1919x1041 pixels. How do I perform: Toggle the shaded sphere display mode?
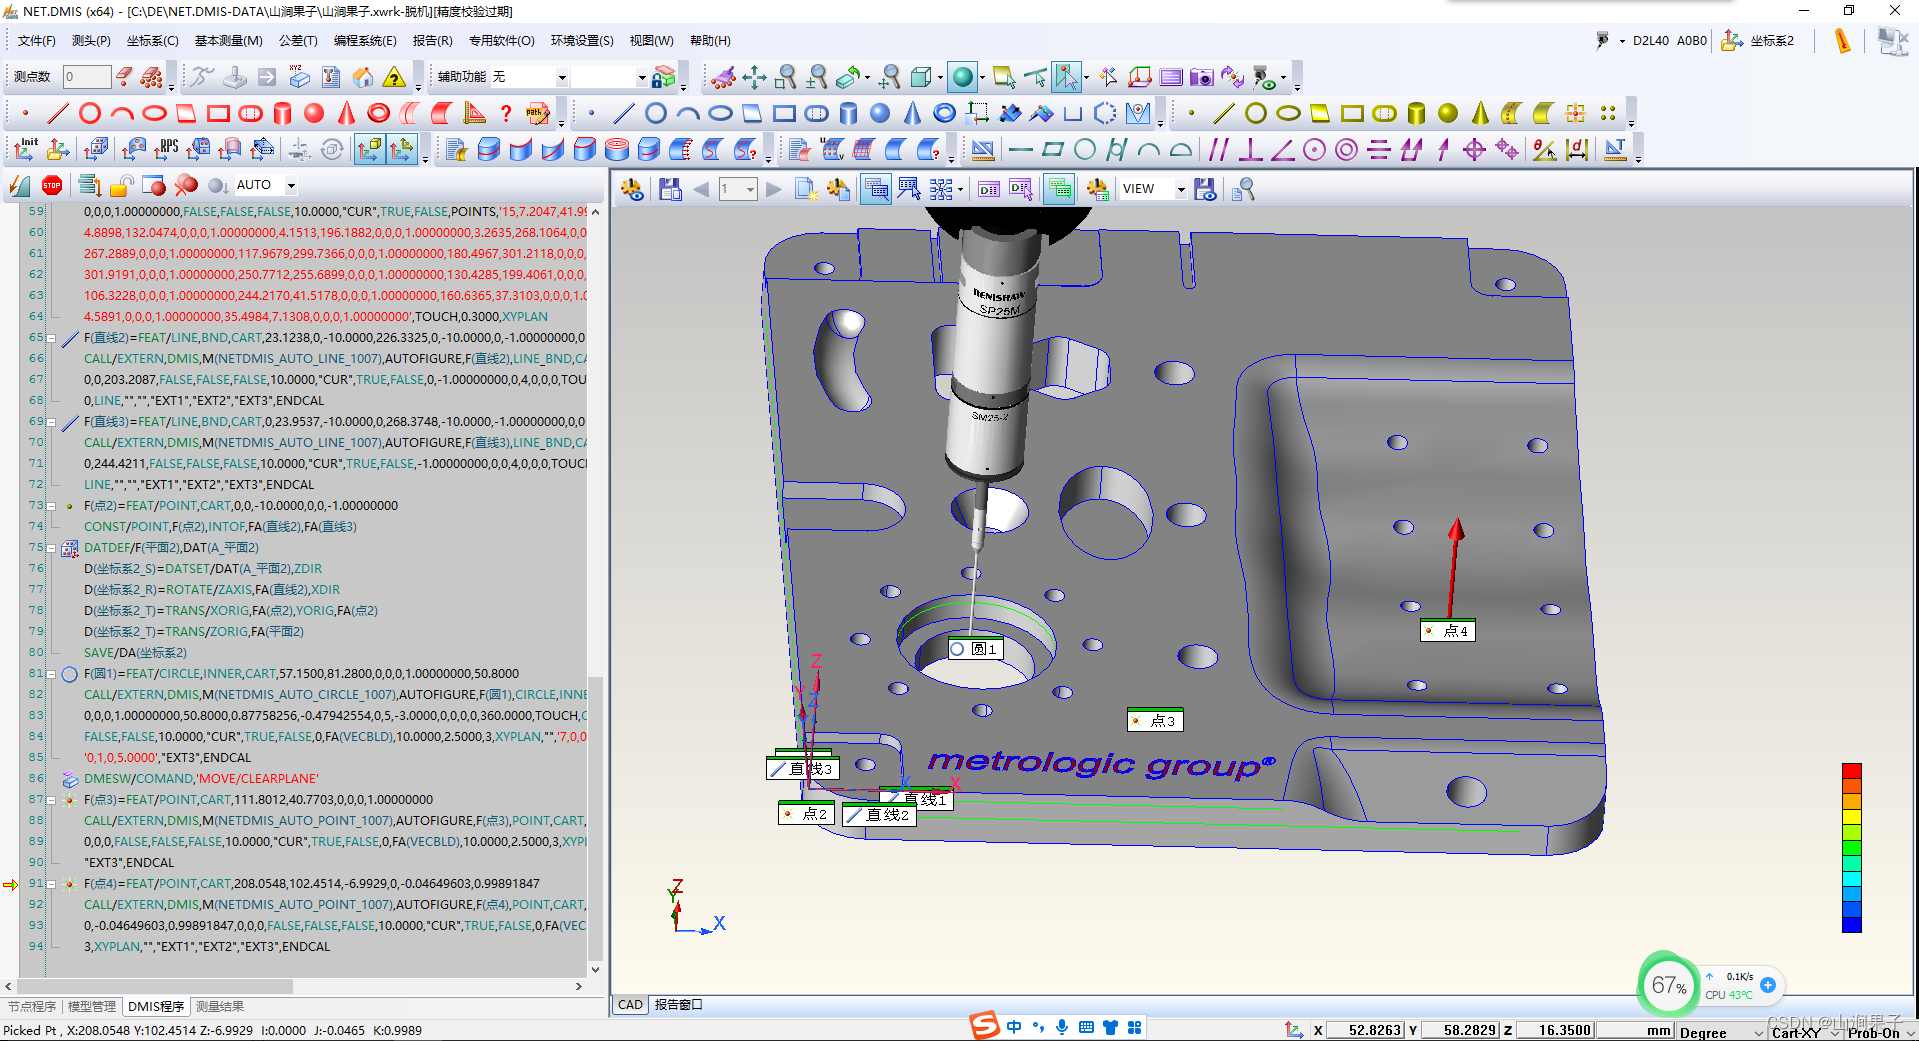click(x=963, y=77)
